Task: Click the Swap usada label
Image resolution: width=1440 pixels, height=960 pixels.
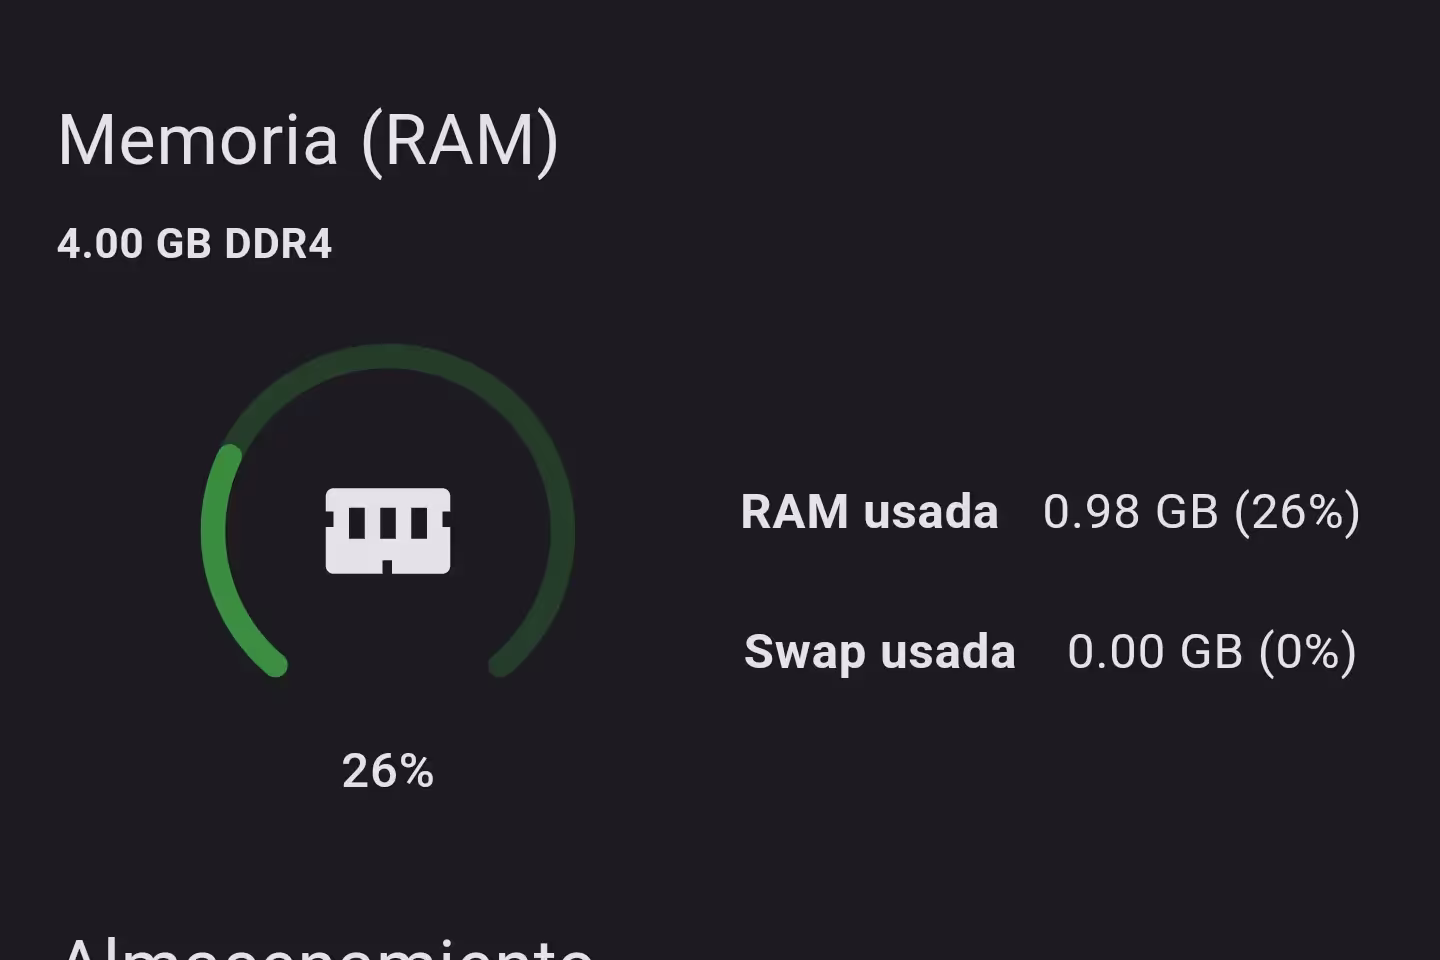Action: 880,652
